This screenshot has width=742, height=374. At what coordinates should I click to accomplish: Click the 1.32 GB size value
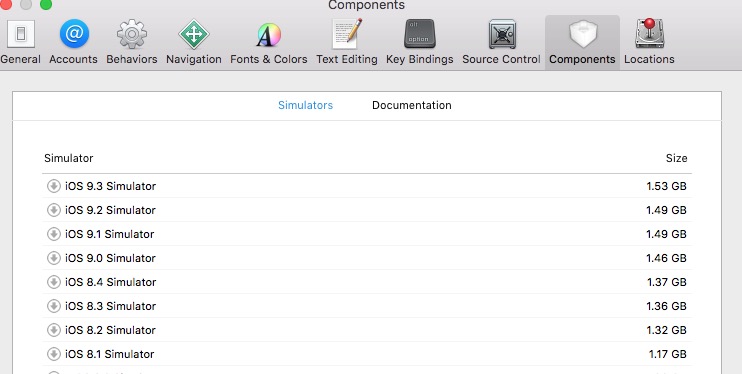tap(666, 330)
